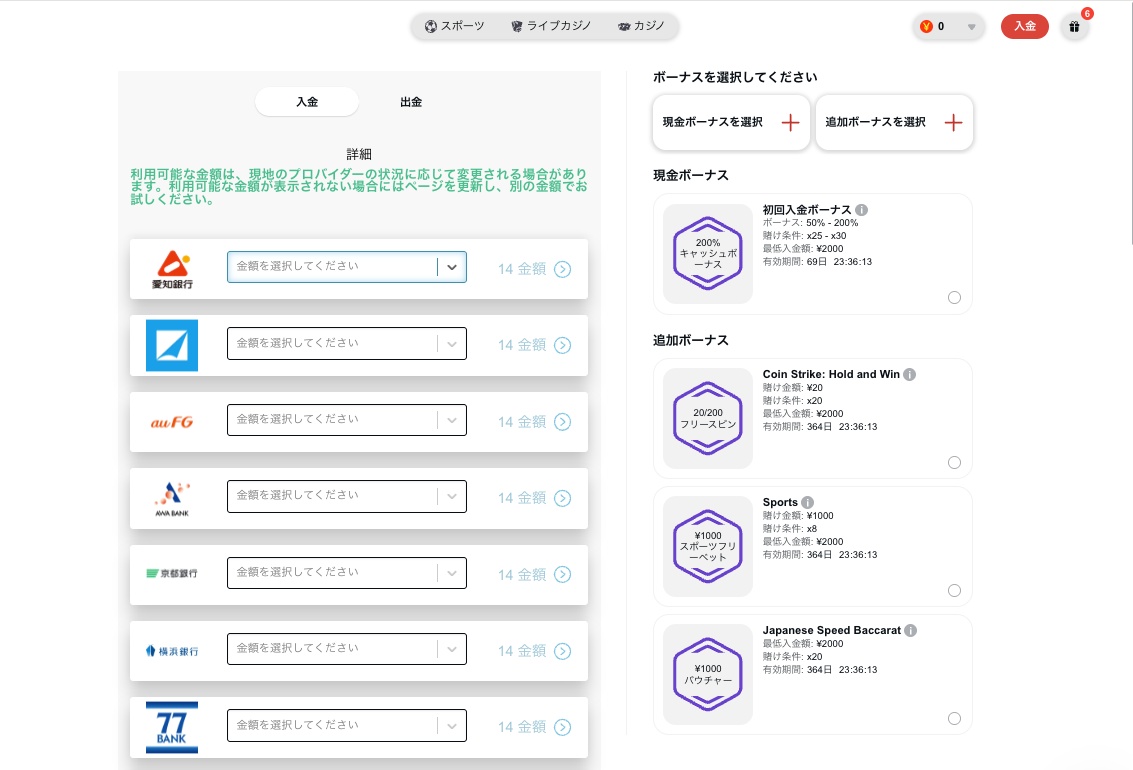Viewport: 1133px width, 770px height.
Task: Proceed arrow for AWA BANK row
Action: (562, 498)
